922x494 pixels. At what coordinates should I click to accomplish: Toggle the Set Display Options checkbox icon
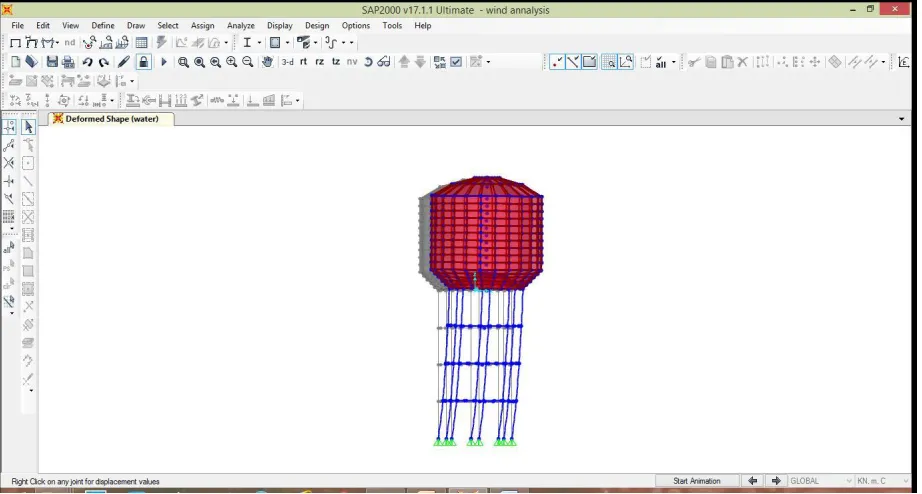point(456,62)
